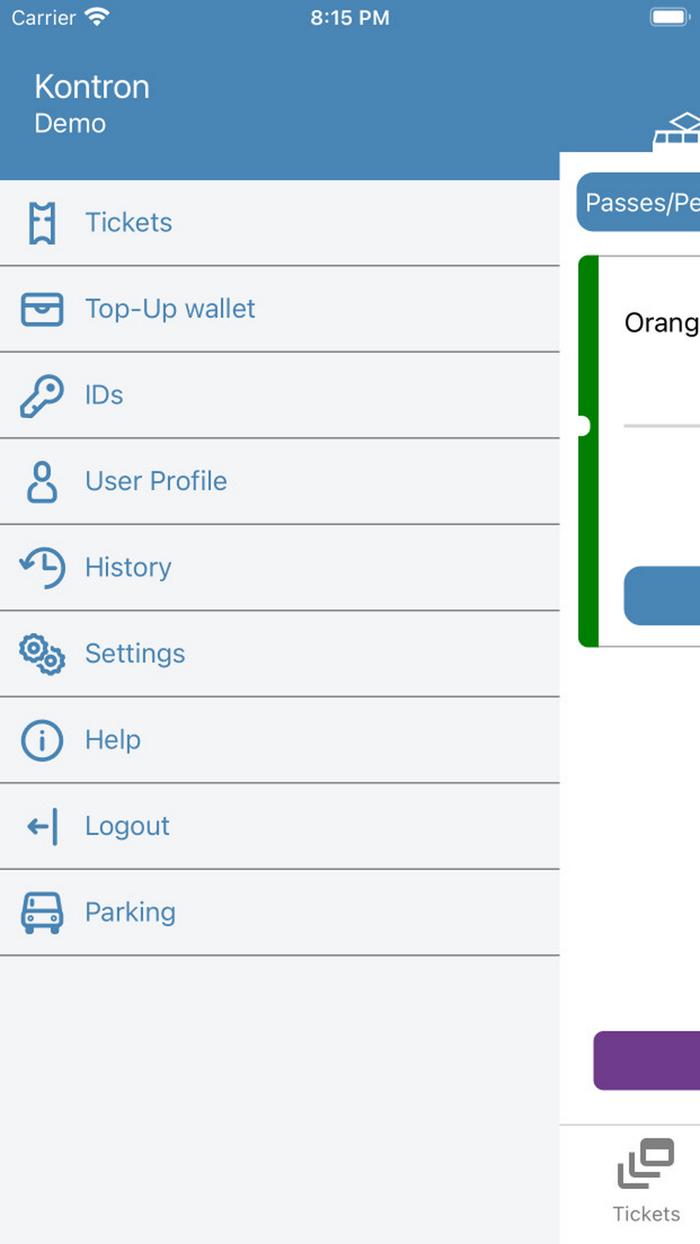Go to User Profile

coord(156,481)
